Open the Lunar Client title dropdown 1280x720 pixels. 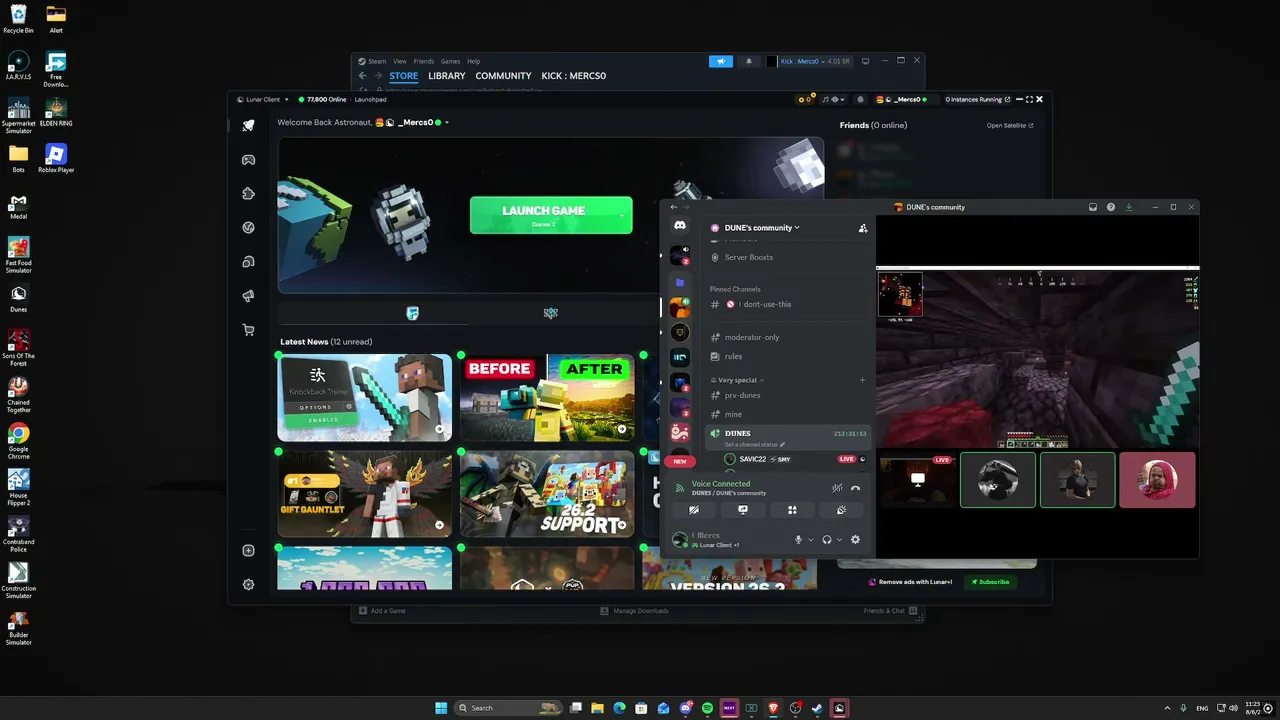(262, 100)
